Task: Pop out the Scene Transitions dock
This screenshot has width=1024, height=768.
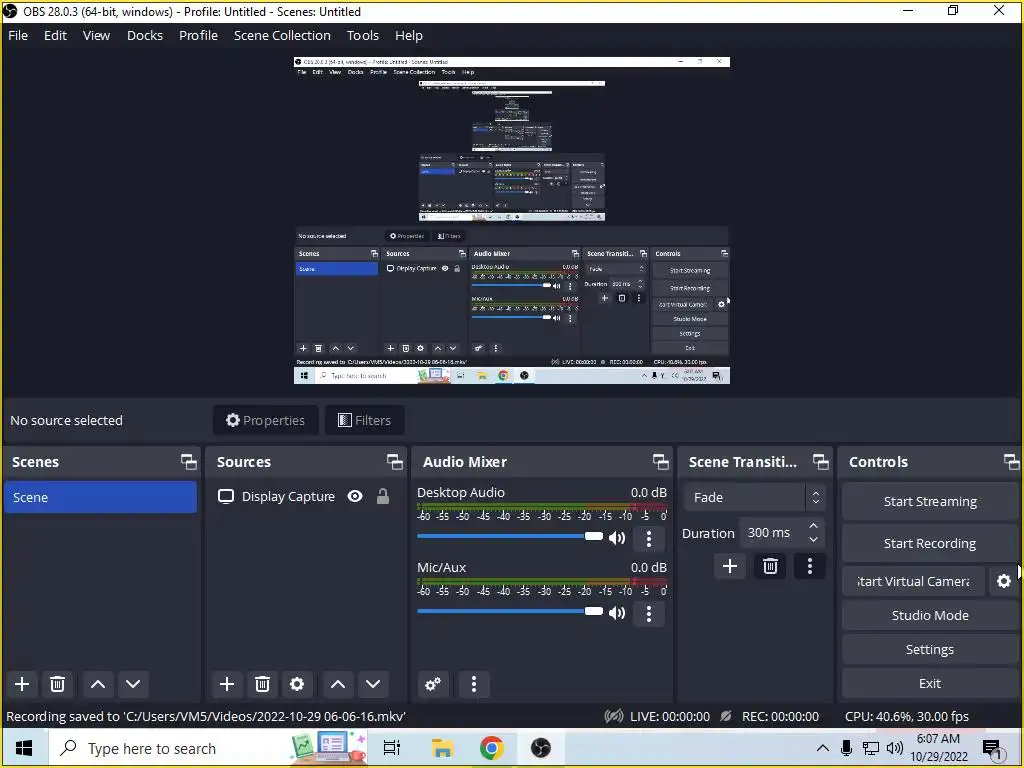Action: [821, 462]
